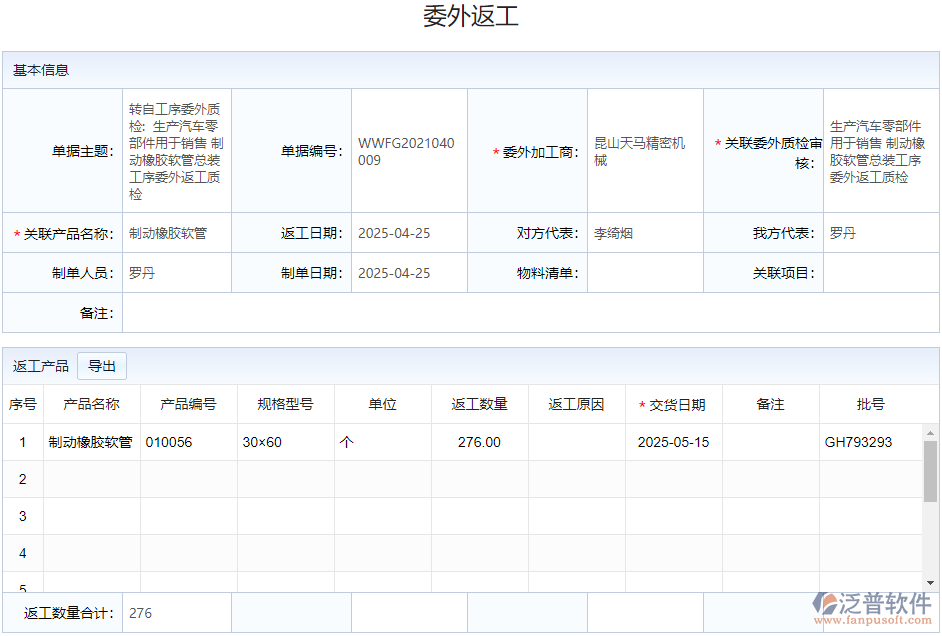Screen dimensions: 942x636
Task: Click the 单据编号 value WWFG2021040009
Action: pos(408,152)
